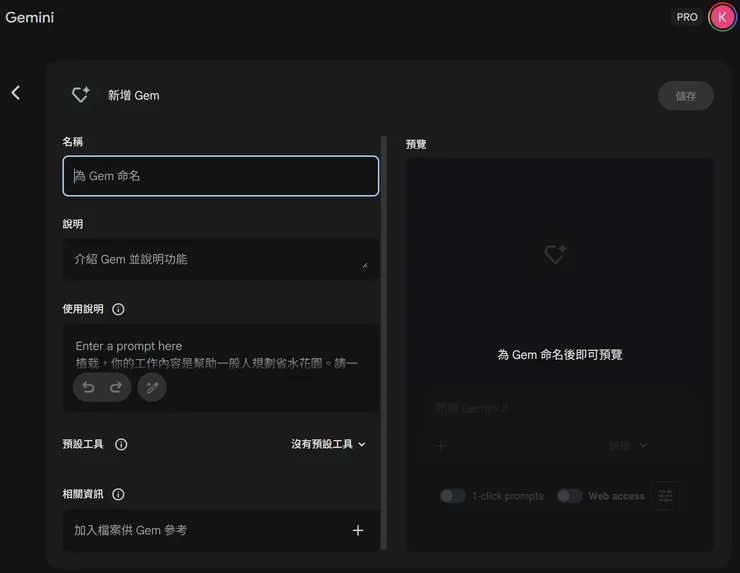Viewport: 740px width, 573px height.
Task: Show info for 使用說明
Action: coord(118,309)
